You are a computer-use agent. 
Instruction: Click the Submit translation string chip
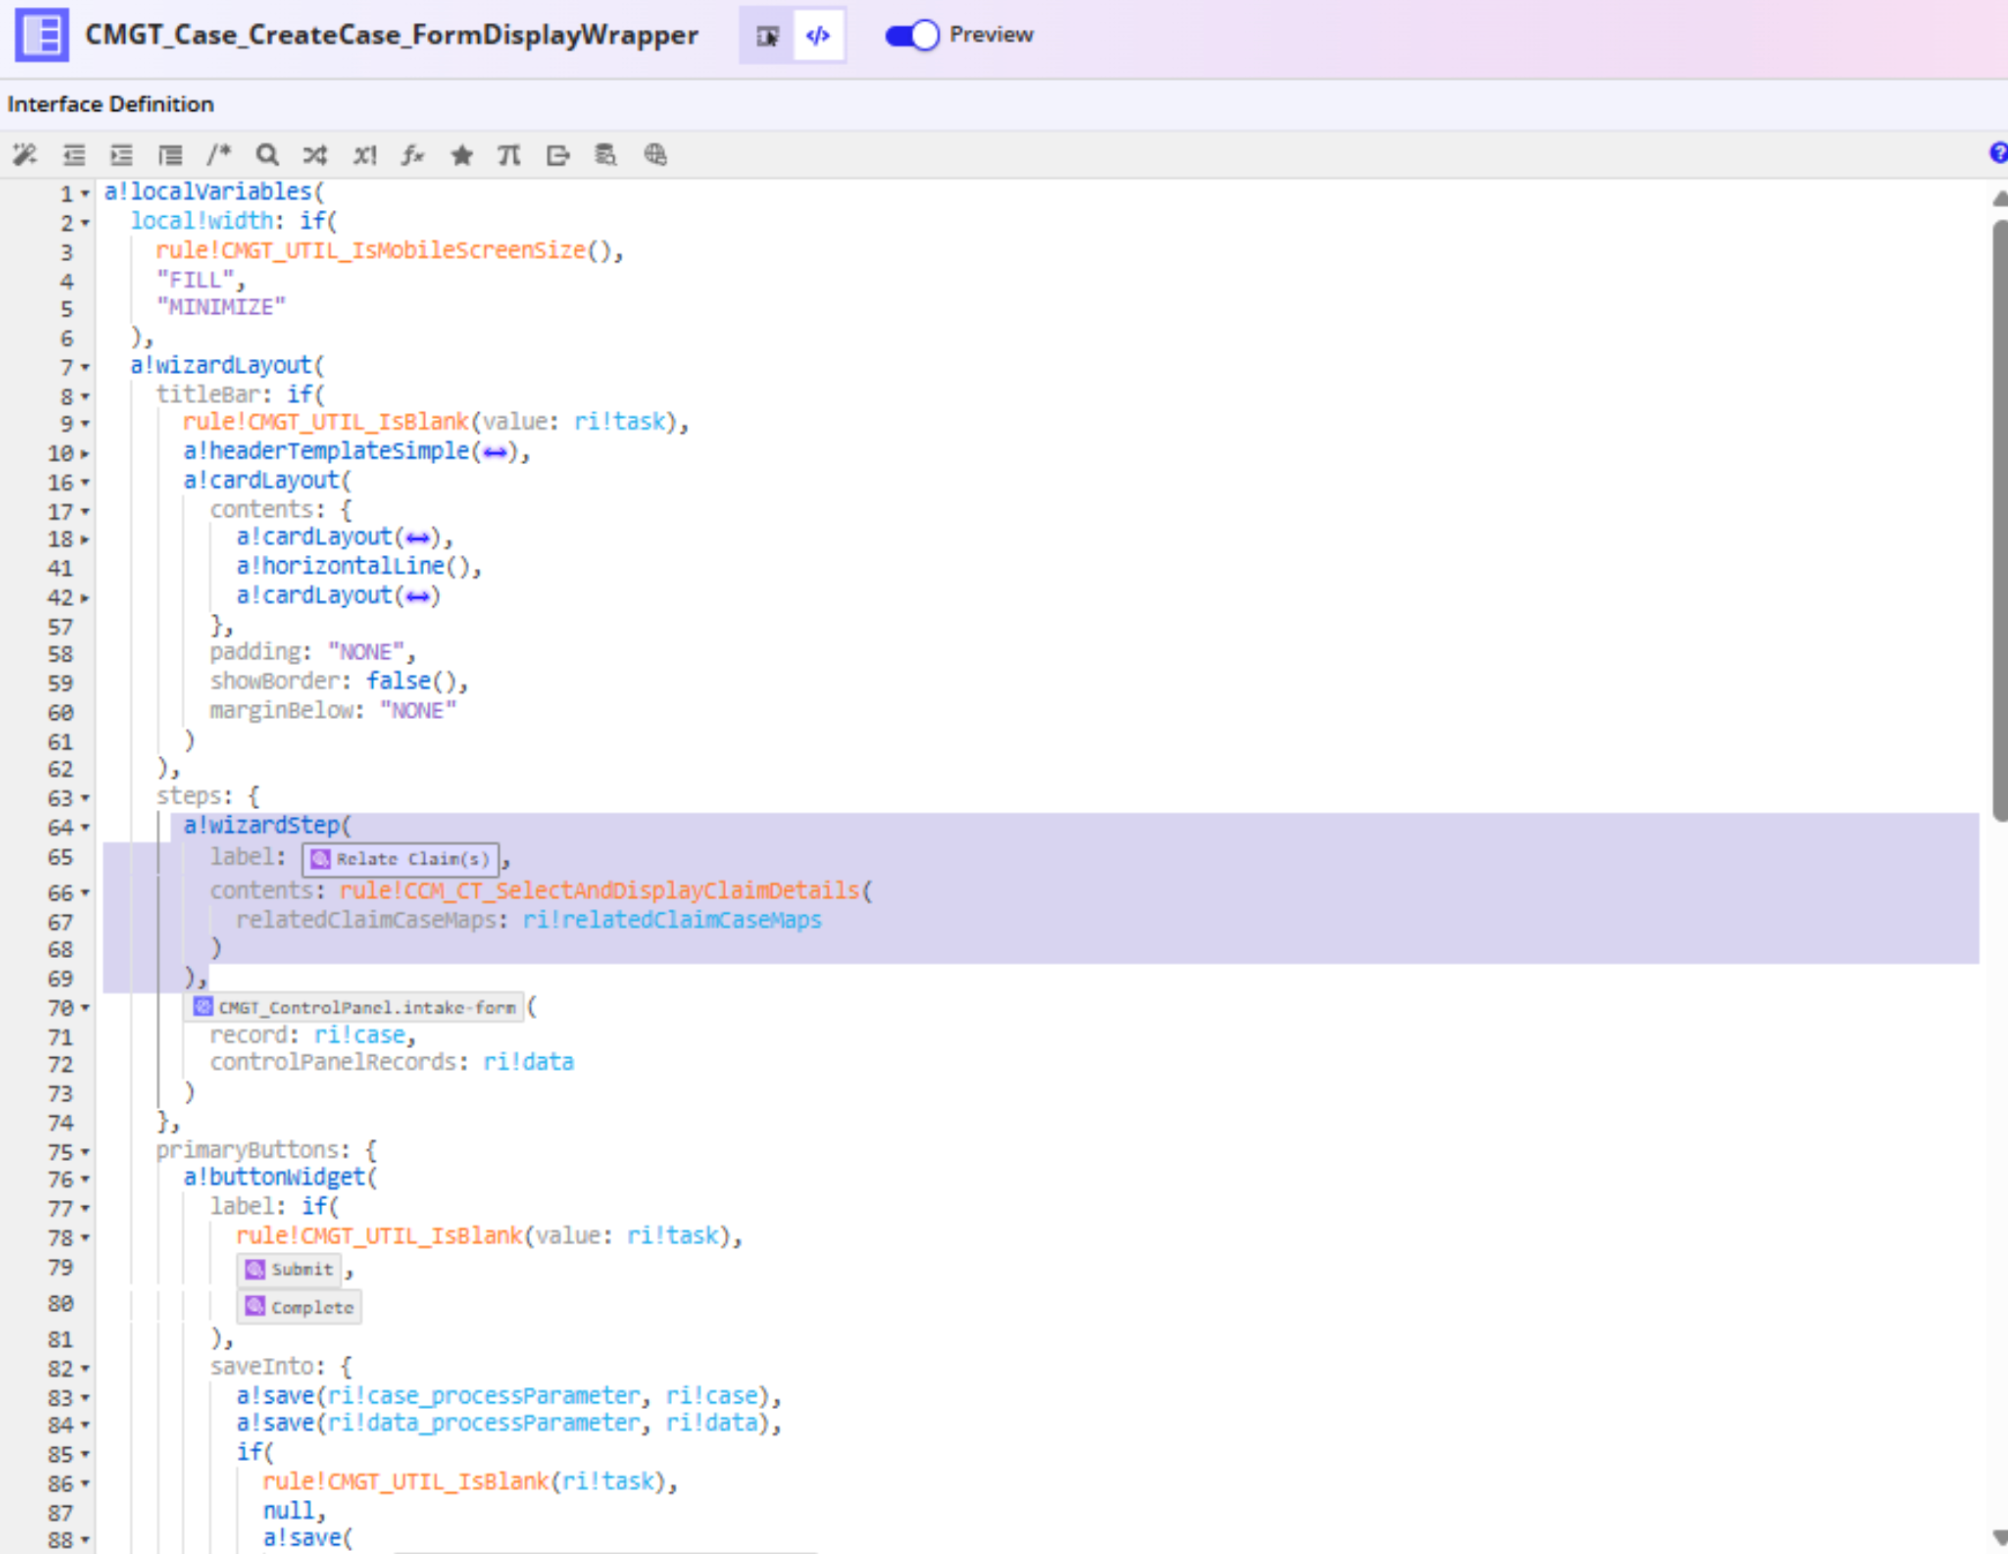pos(290,1269)
